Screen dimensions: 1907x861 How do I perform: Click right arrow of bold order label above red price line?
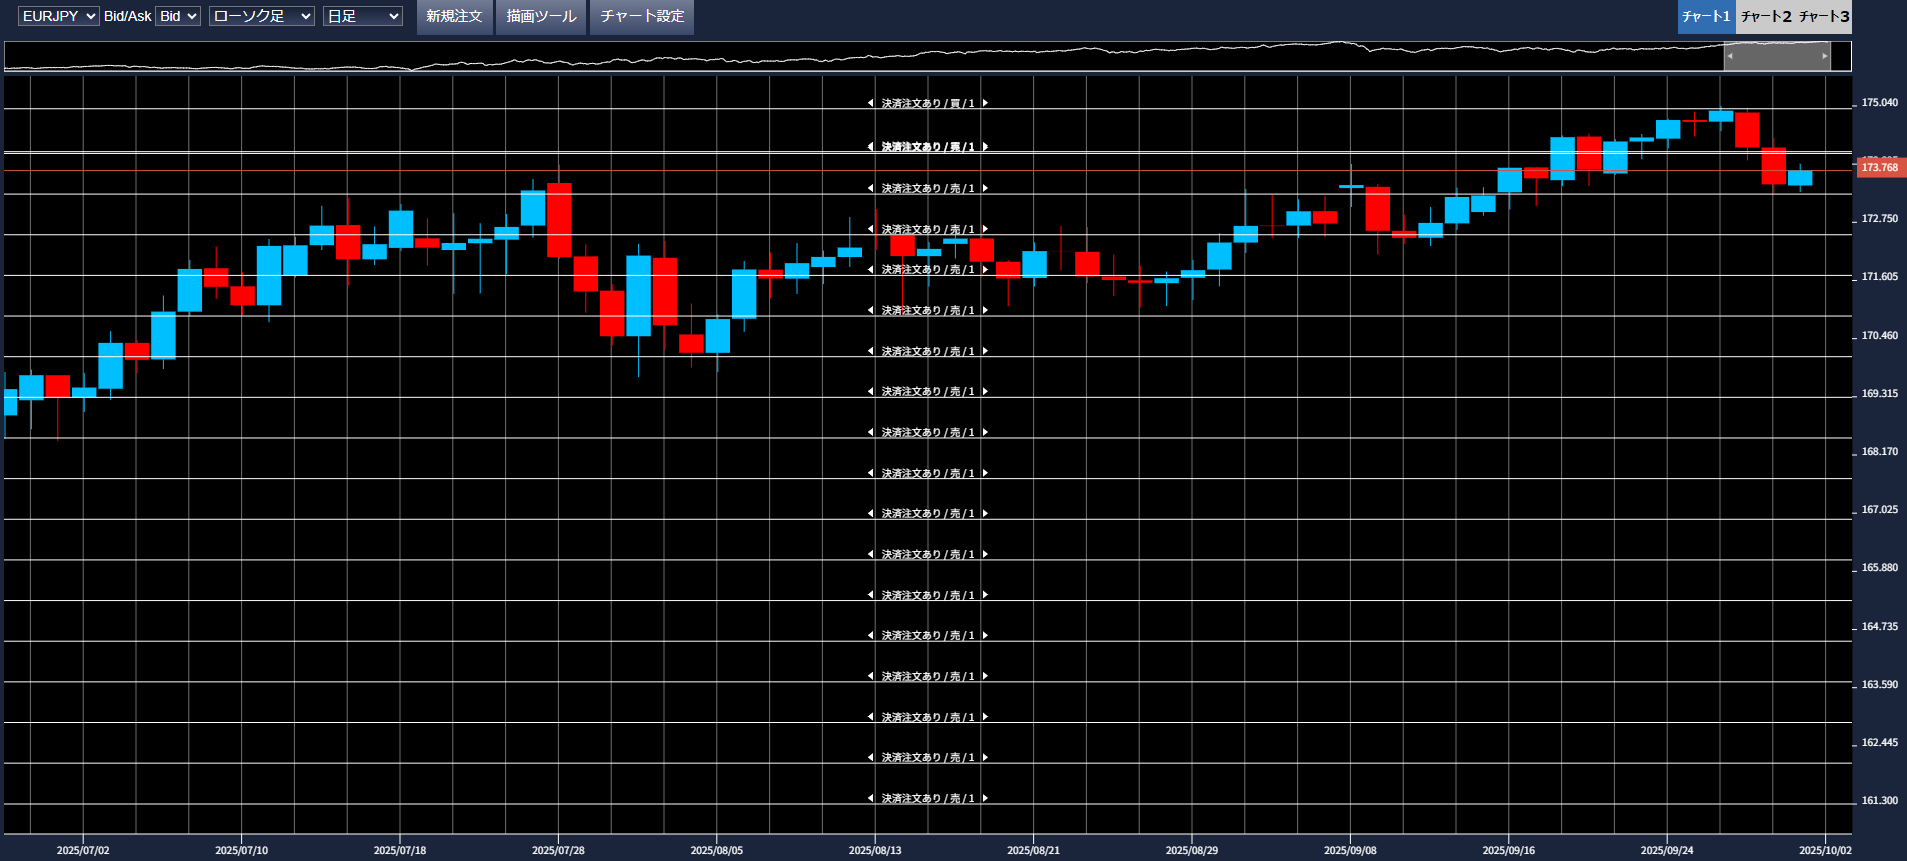coord(985,147)
